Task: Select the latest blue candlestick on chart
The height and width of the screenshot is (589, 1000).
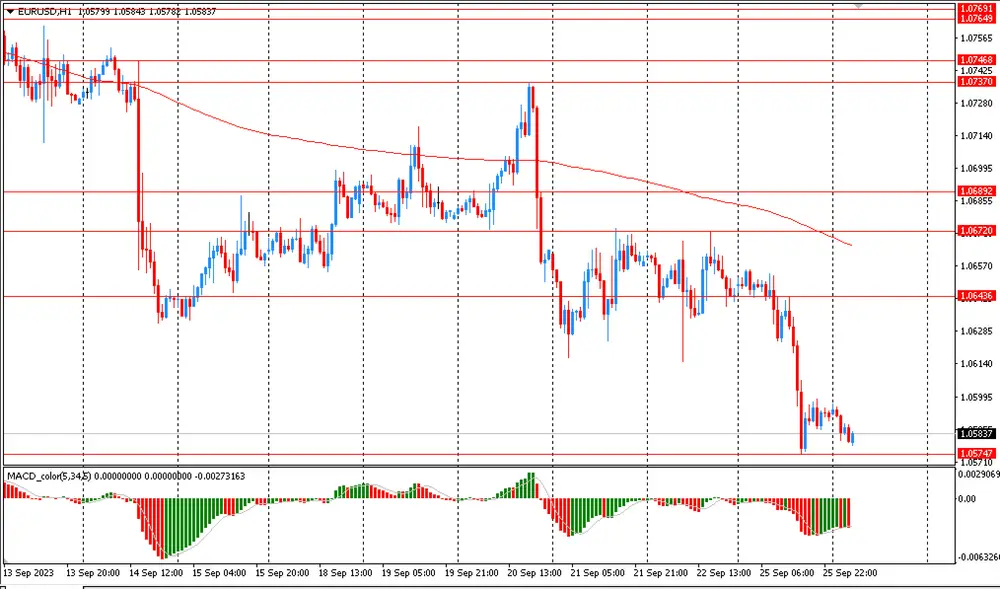Action: (852, 436)
